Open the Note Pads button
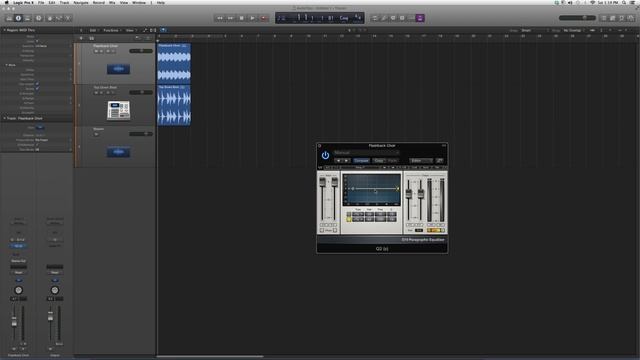Image resolution: width=640 pixels, height=360 pixels. coord(613,18)
